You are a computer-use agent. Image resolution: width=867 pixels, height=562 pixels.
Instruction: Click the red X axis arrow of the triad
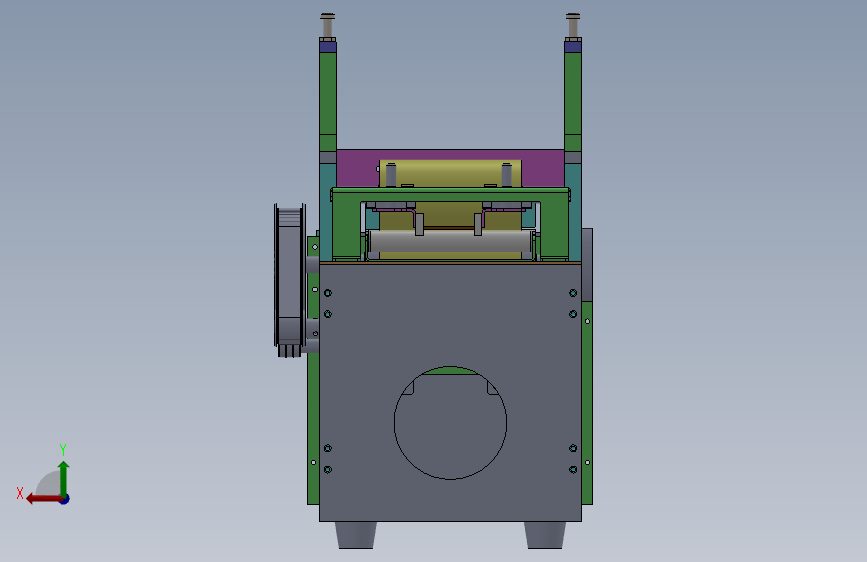point(43,499)
